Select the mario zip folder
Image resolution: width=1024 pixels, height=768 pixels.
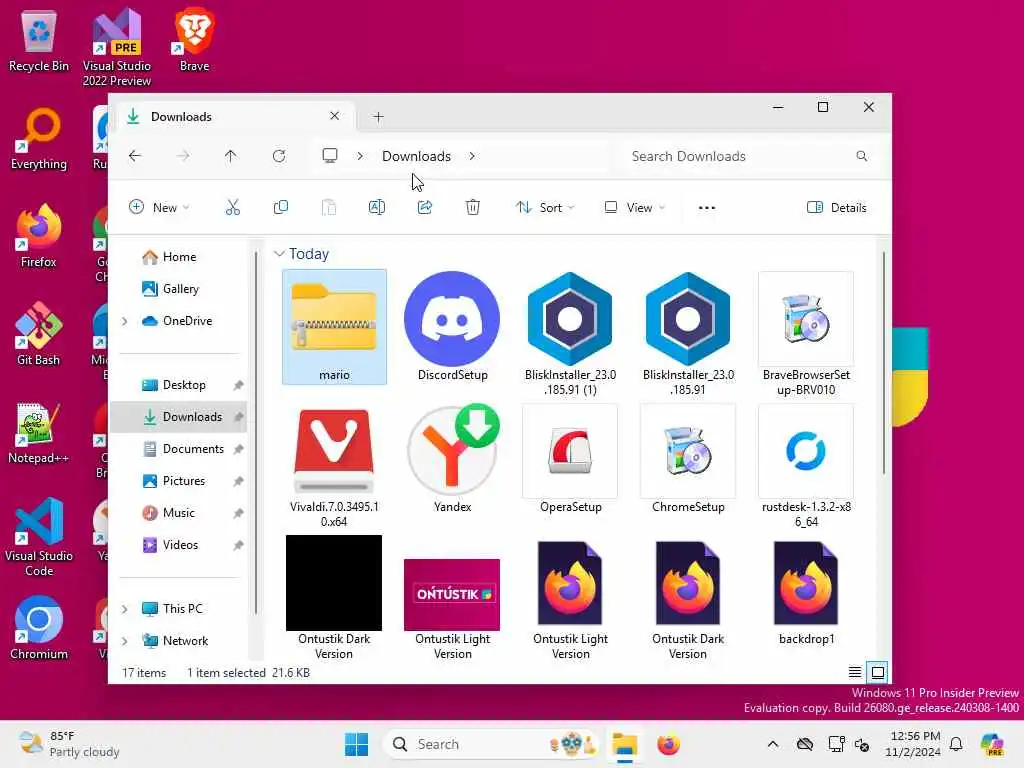pyautogui.click(x=334, y=327)
